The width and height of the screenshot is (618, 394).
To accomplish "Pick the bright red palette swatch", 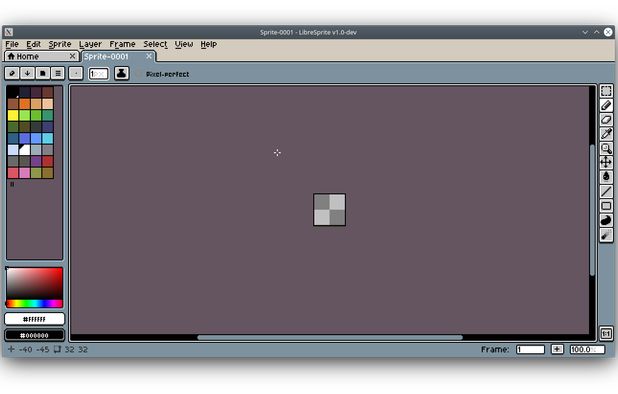I will pyautogui.click(x=47, y=161).
